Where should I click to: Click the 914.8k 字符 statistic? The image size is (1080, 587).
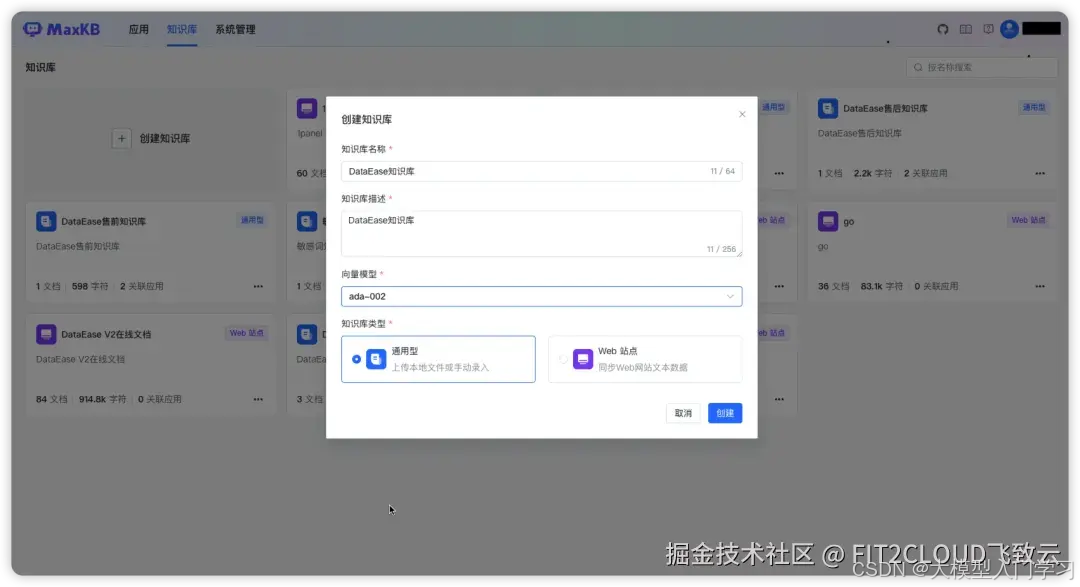point(103,399)
